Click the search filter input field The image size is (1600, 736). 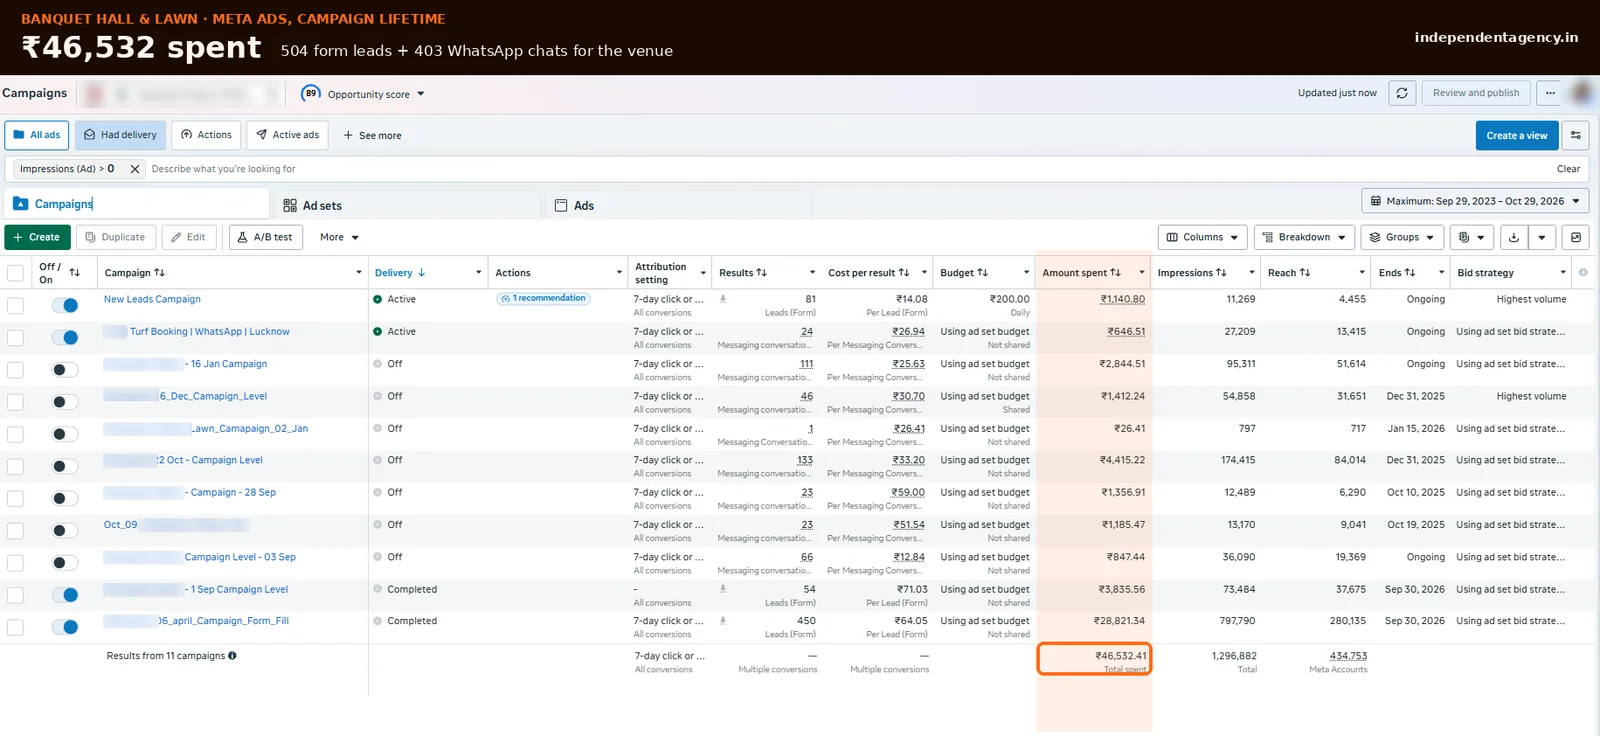tap(850, 169)
